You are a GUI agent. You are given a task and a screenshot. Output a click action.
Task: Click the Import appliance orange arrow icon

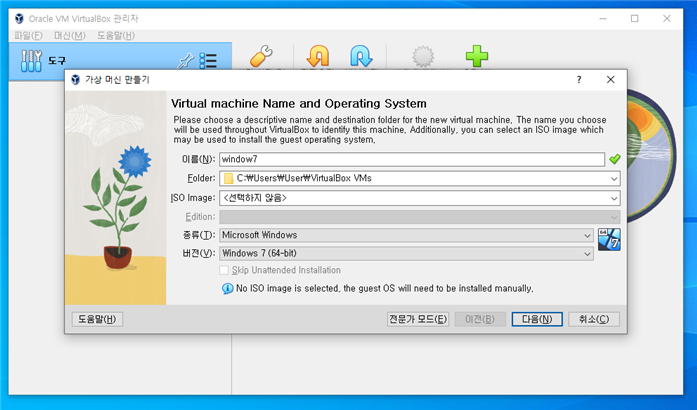(x=318, y=56)
